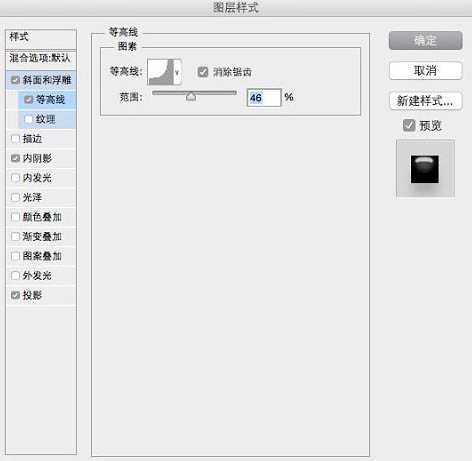Click the 范围 range slider handle
Screen dimensions: 472x461
(x=191, y=96)
